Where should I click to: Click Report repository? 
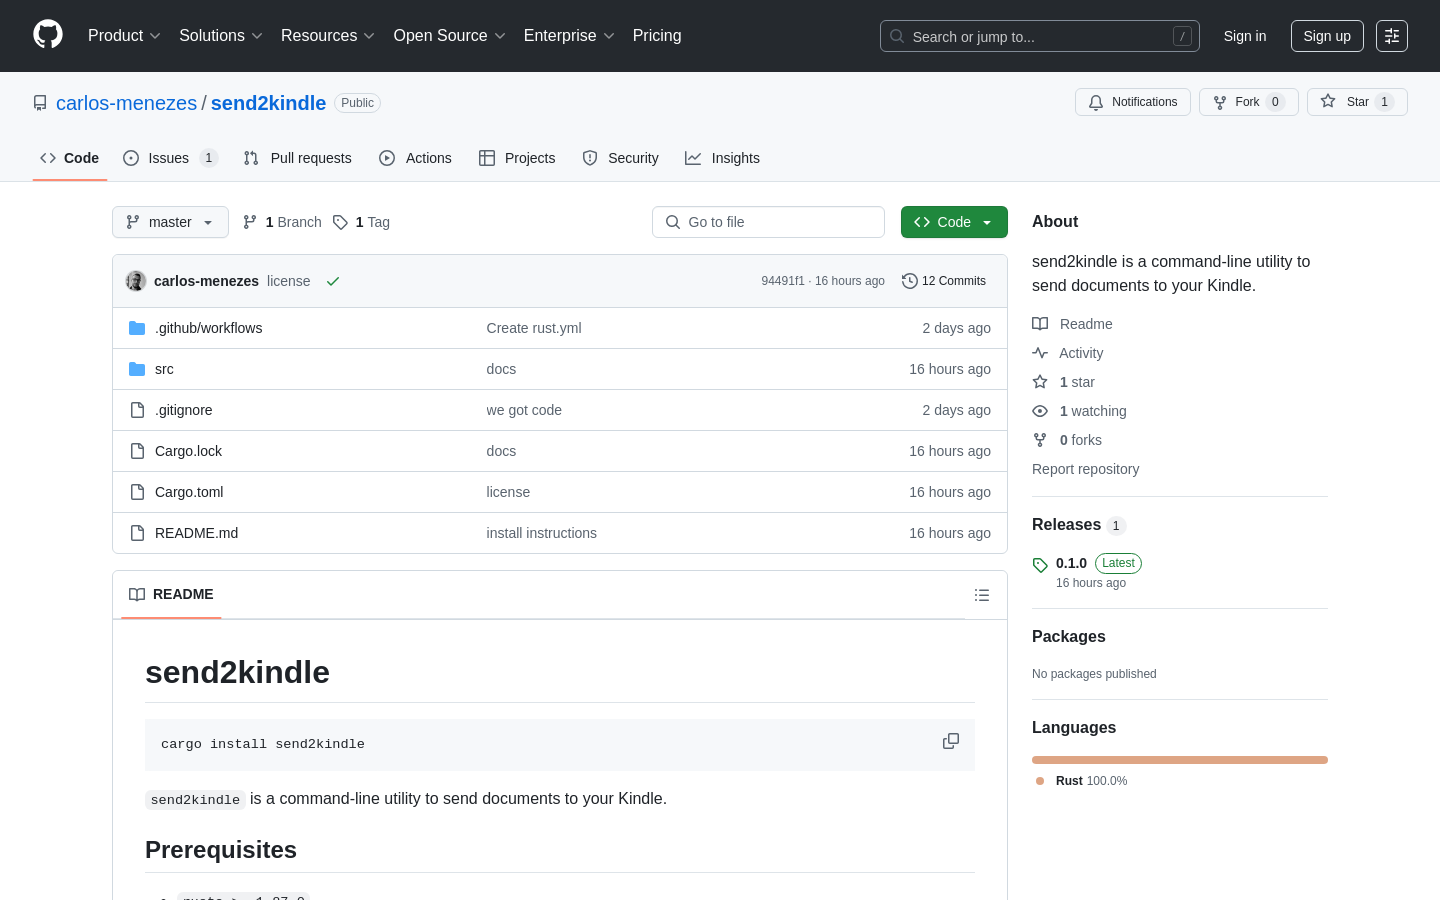(x=1085, y=469)
